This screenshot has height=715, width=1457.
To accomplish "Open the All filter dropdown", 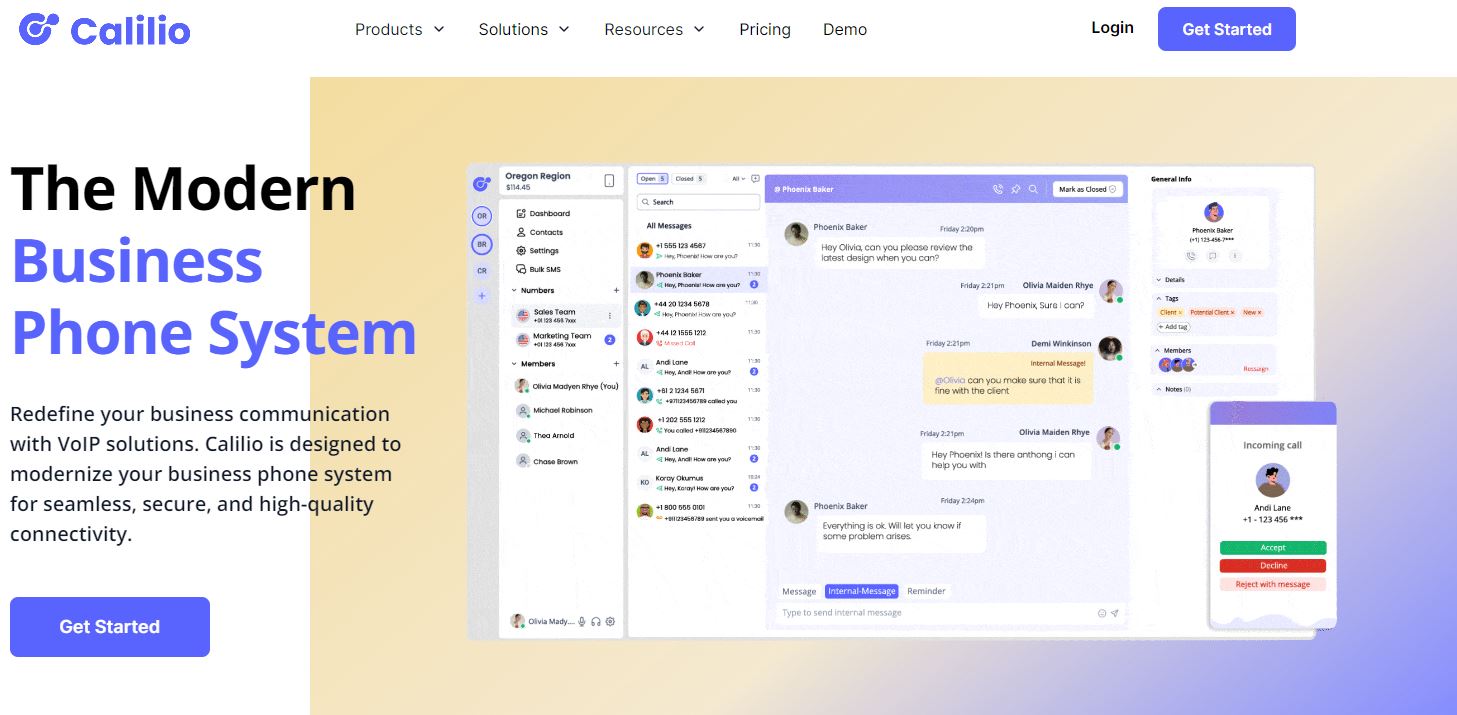I will tap(738, 179).
